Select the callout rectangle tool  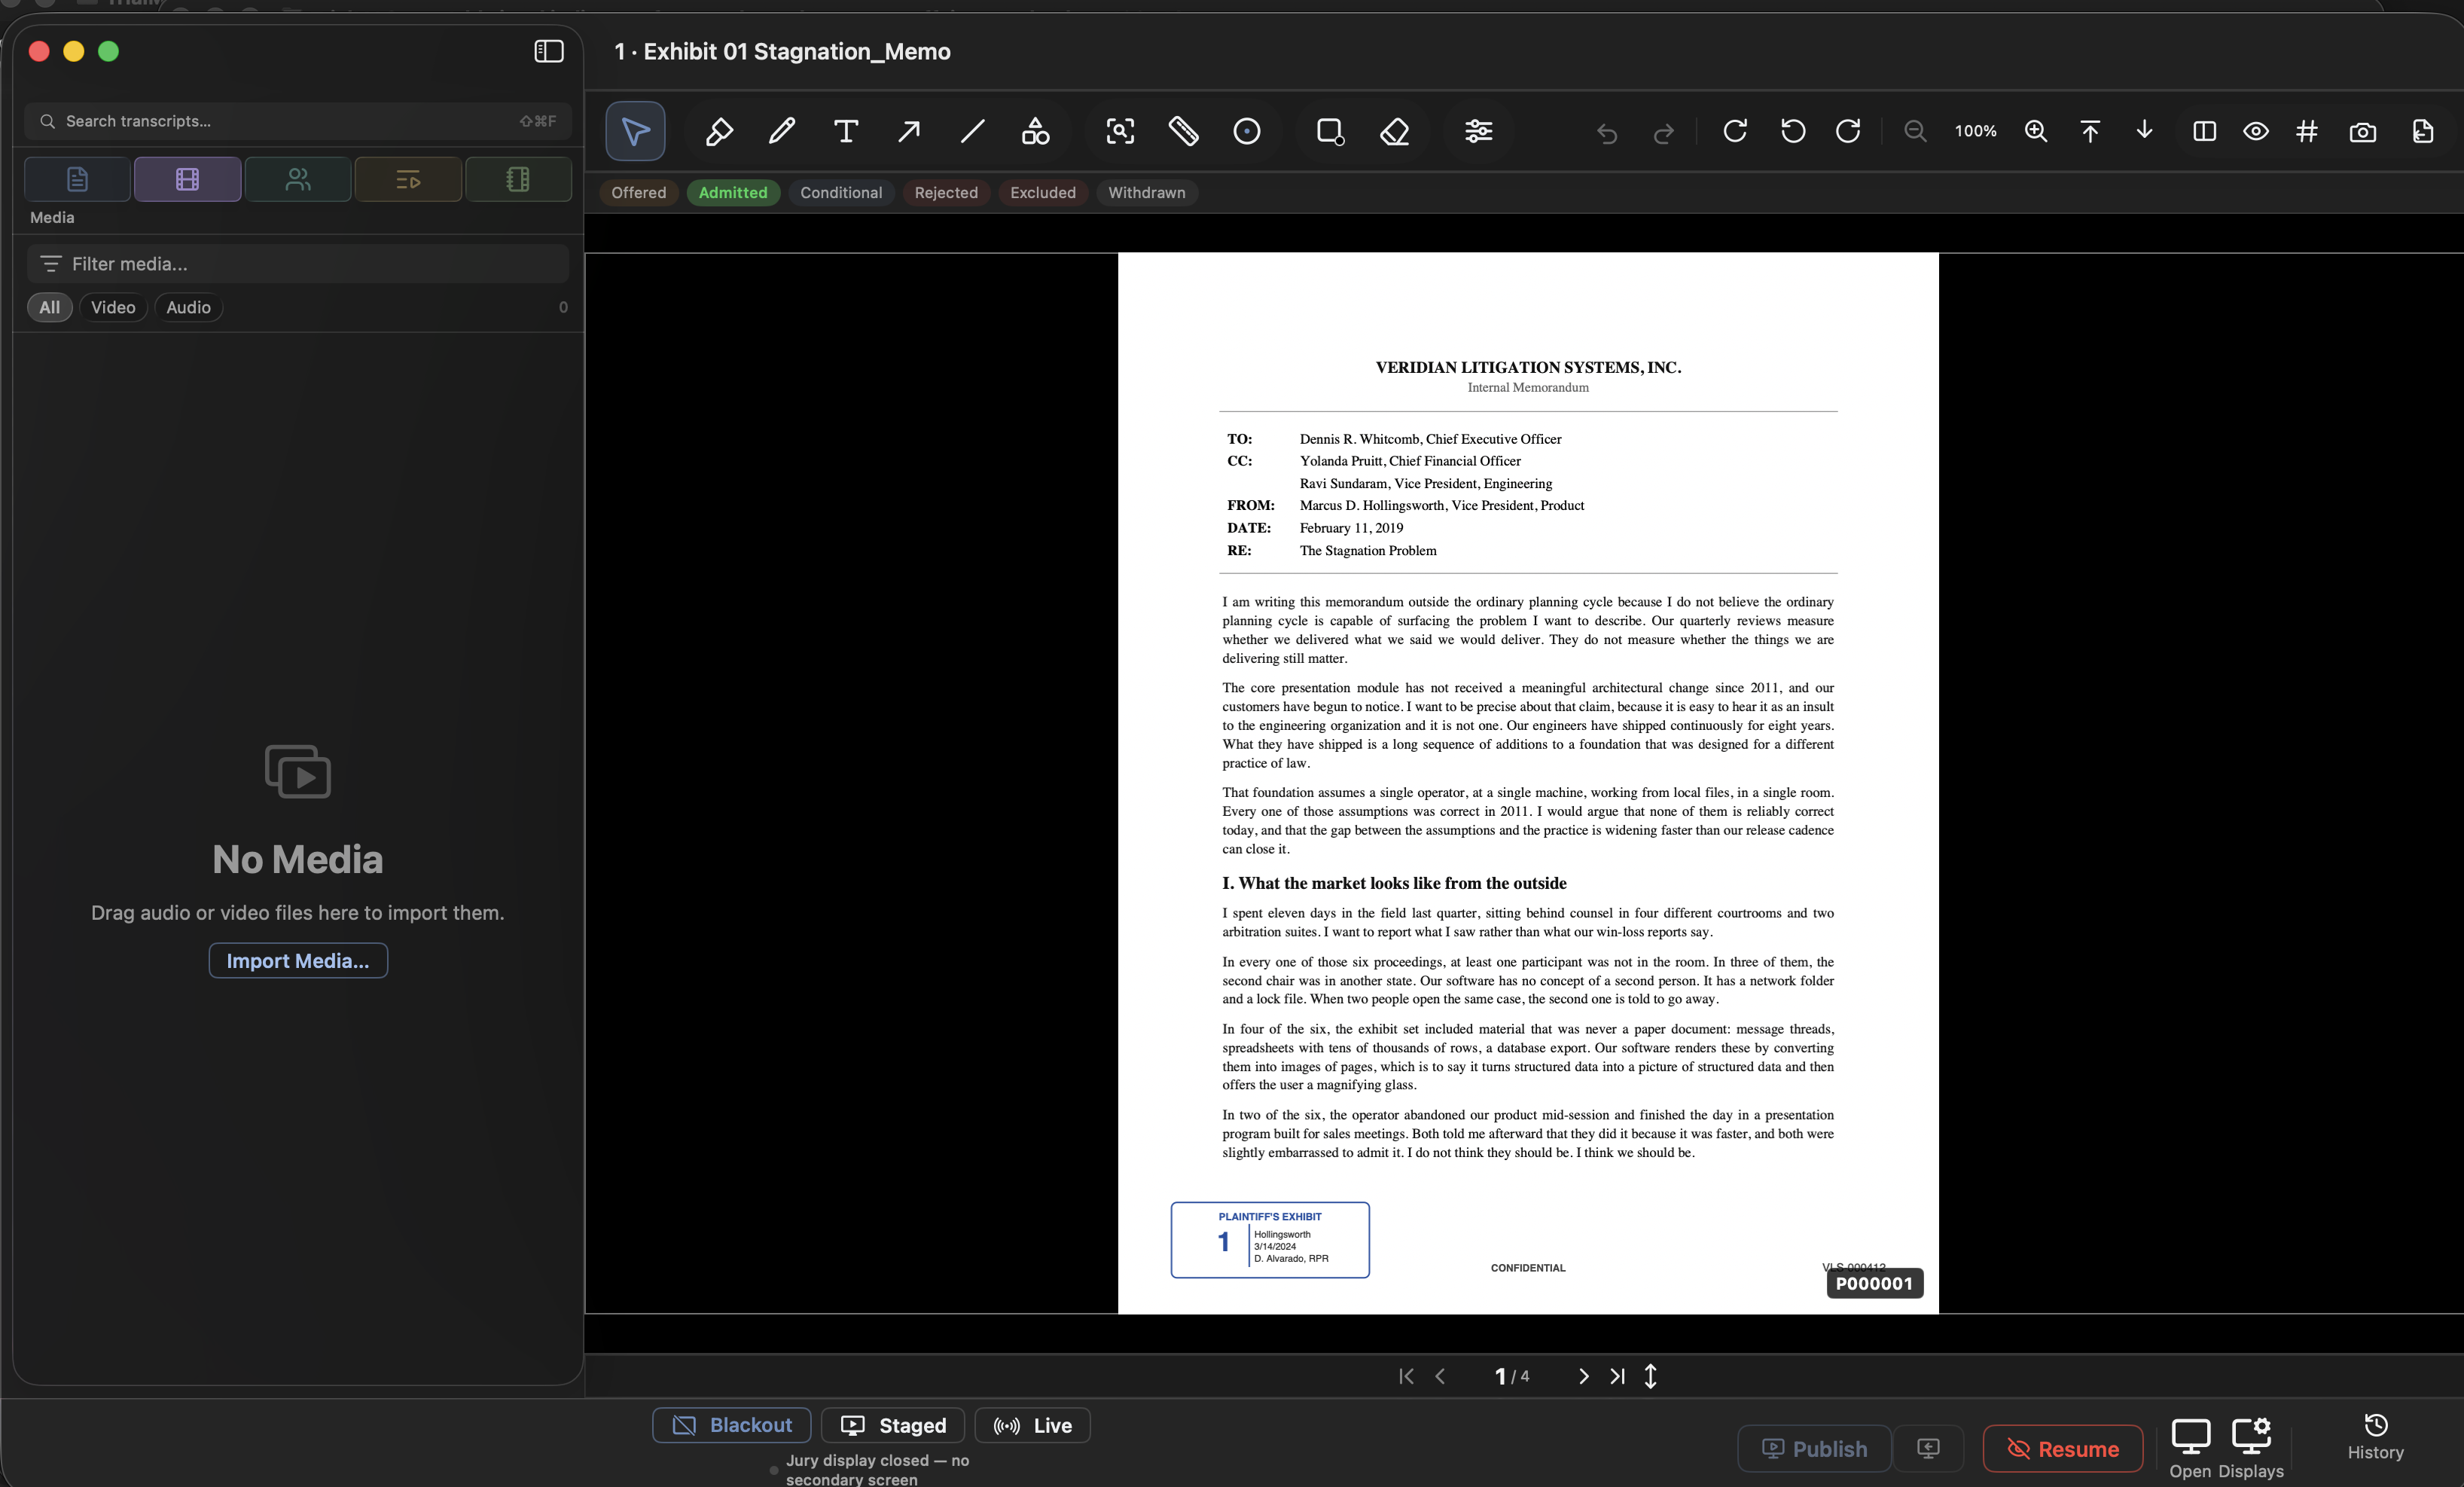(x=1330, y=131)
